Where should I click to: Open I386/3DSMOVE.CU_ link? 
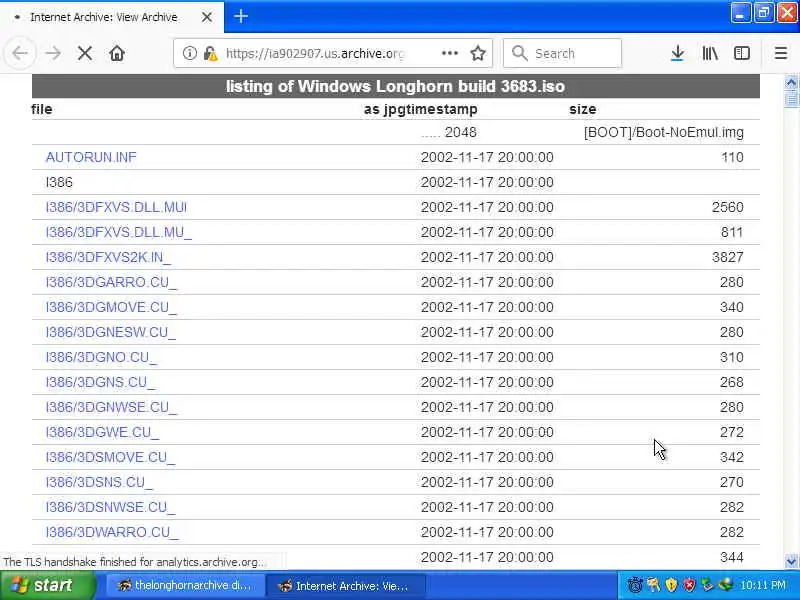(x=110, y=457)
